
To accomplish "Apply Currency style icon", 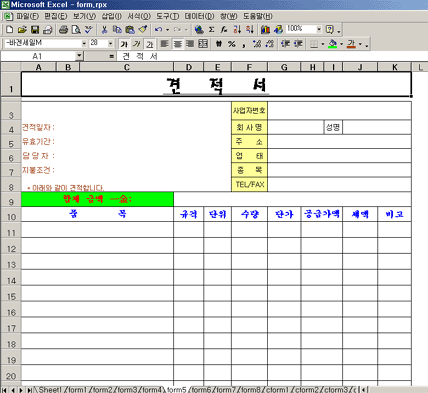I will (x=219, y=44).
